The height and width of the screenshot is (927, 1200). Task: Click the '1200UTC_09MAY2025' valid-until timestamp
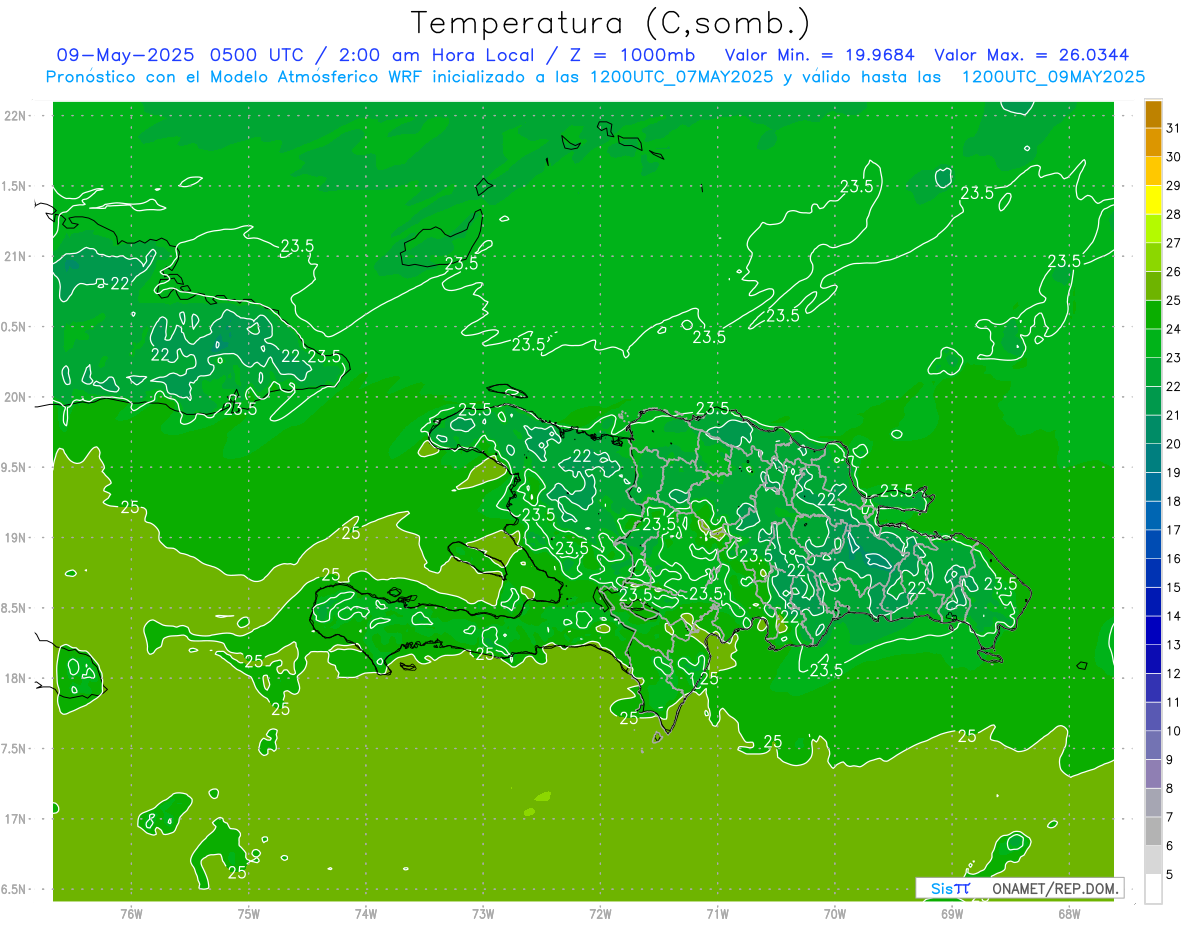[1053, 77]
